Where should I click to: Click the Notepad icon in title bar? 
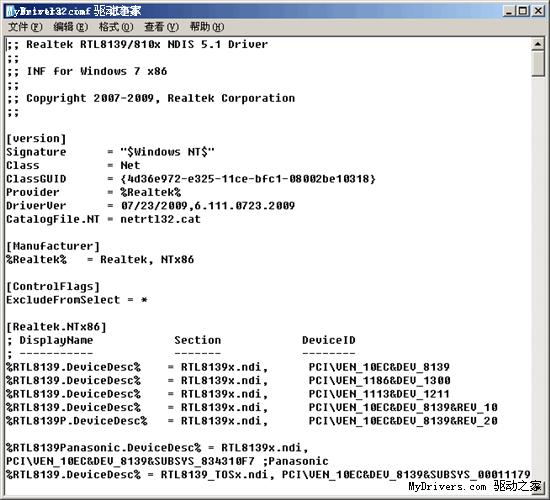coord(10,12)
